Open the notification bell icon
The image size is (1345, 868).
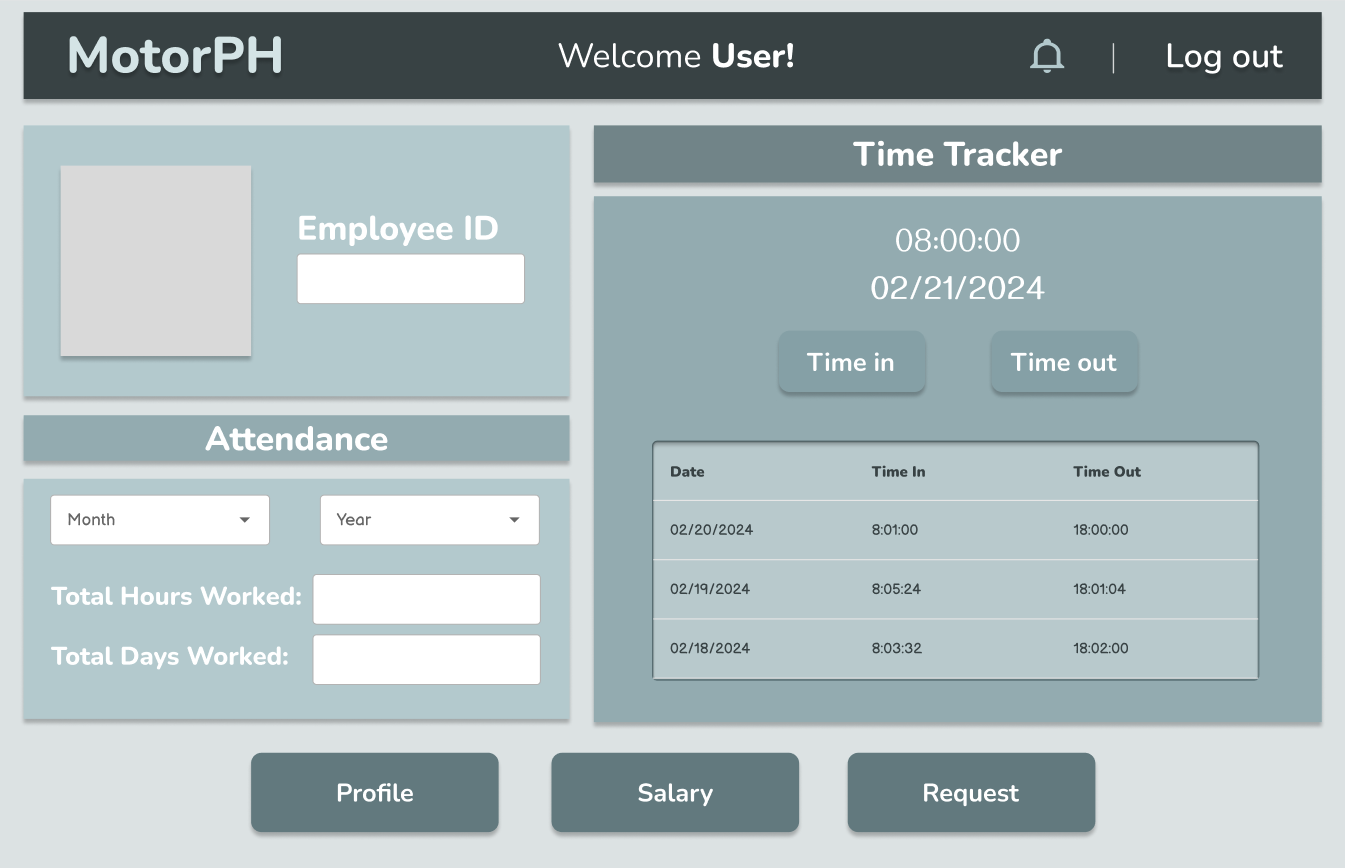(x=1046, y=56)
